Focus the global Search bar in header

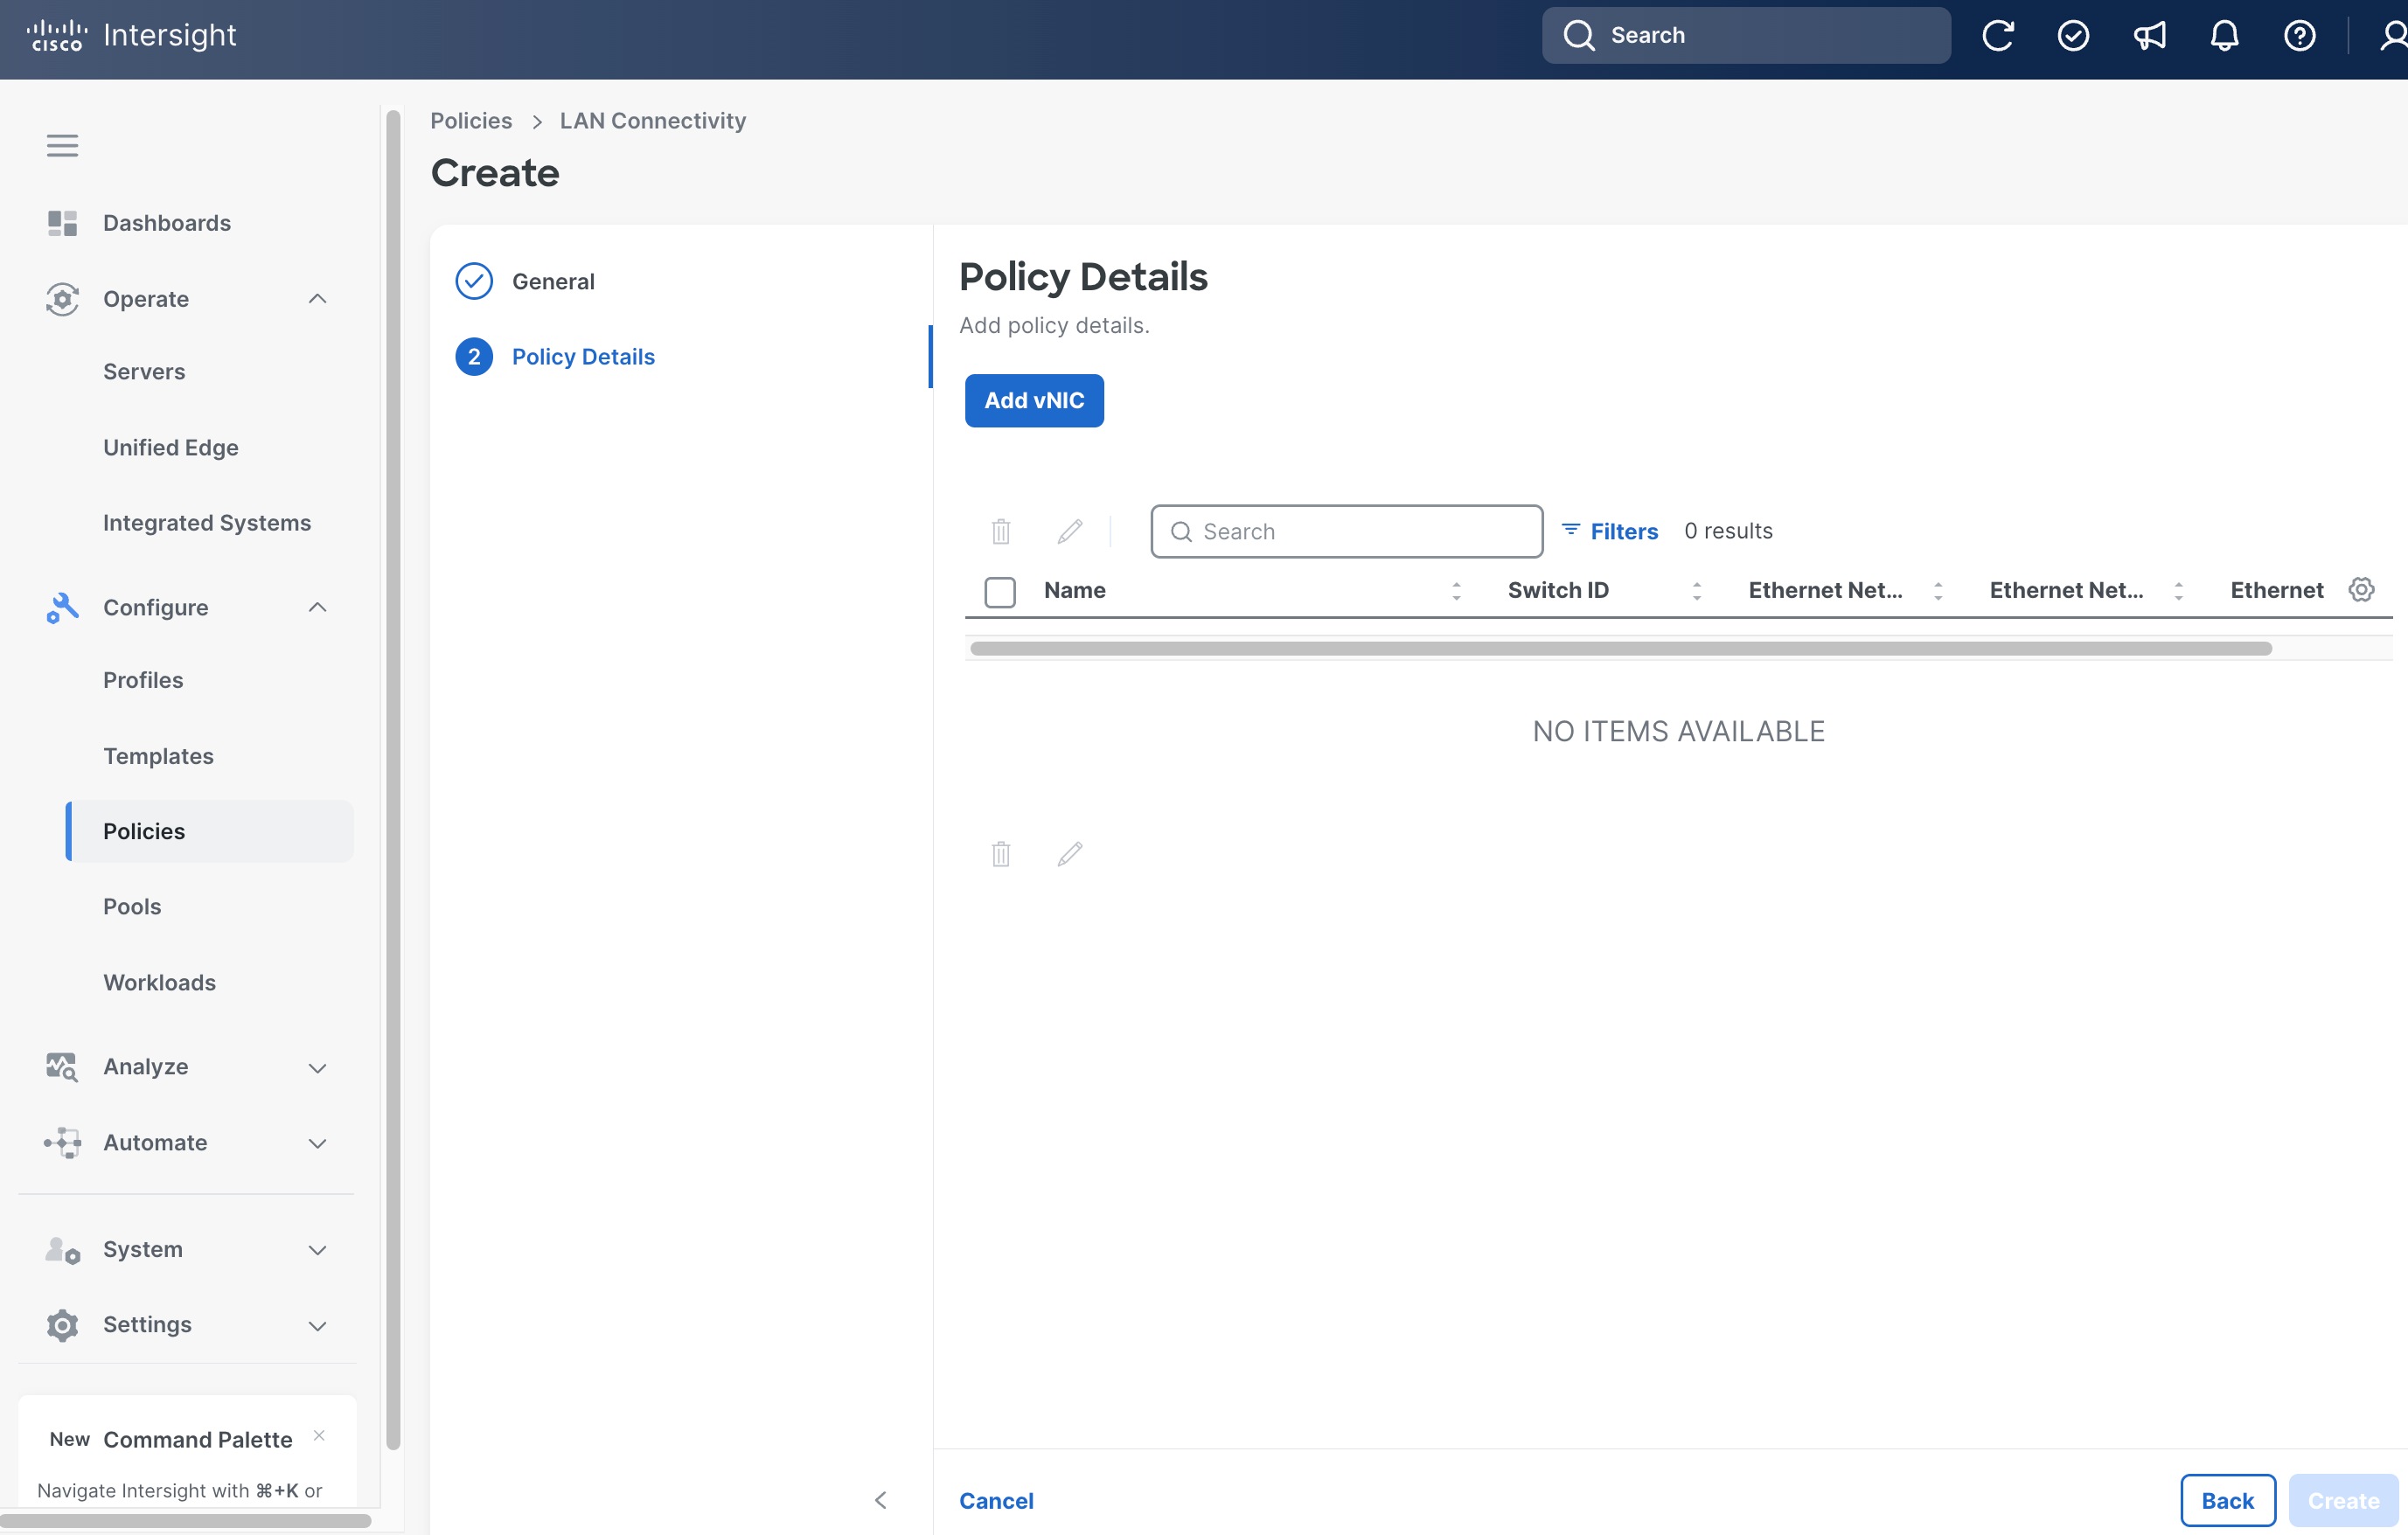pos(1746,36)
